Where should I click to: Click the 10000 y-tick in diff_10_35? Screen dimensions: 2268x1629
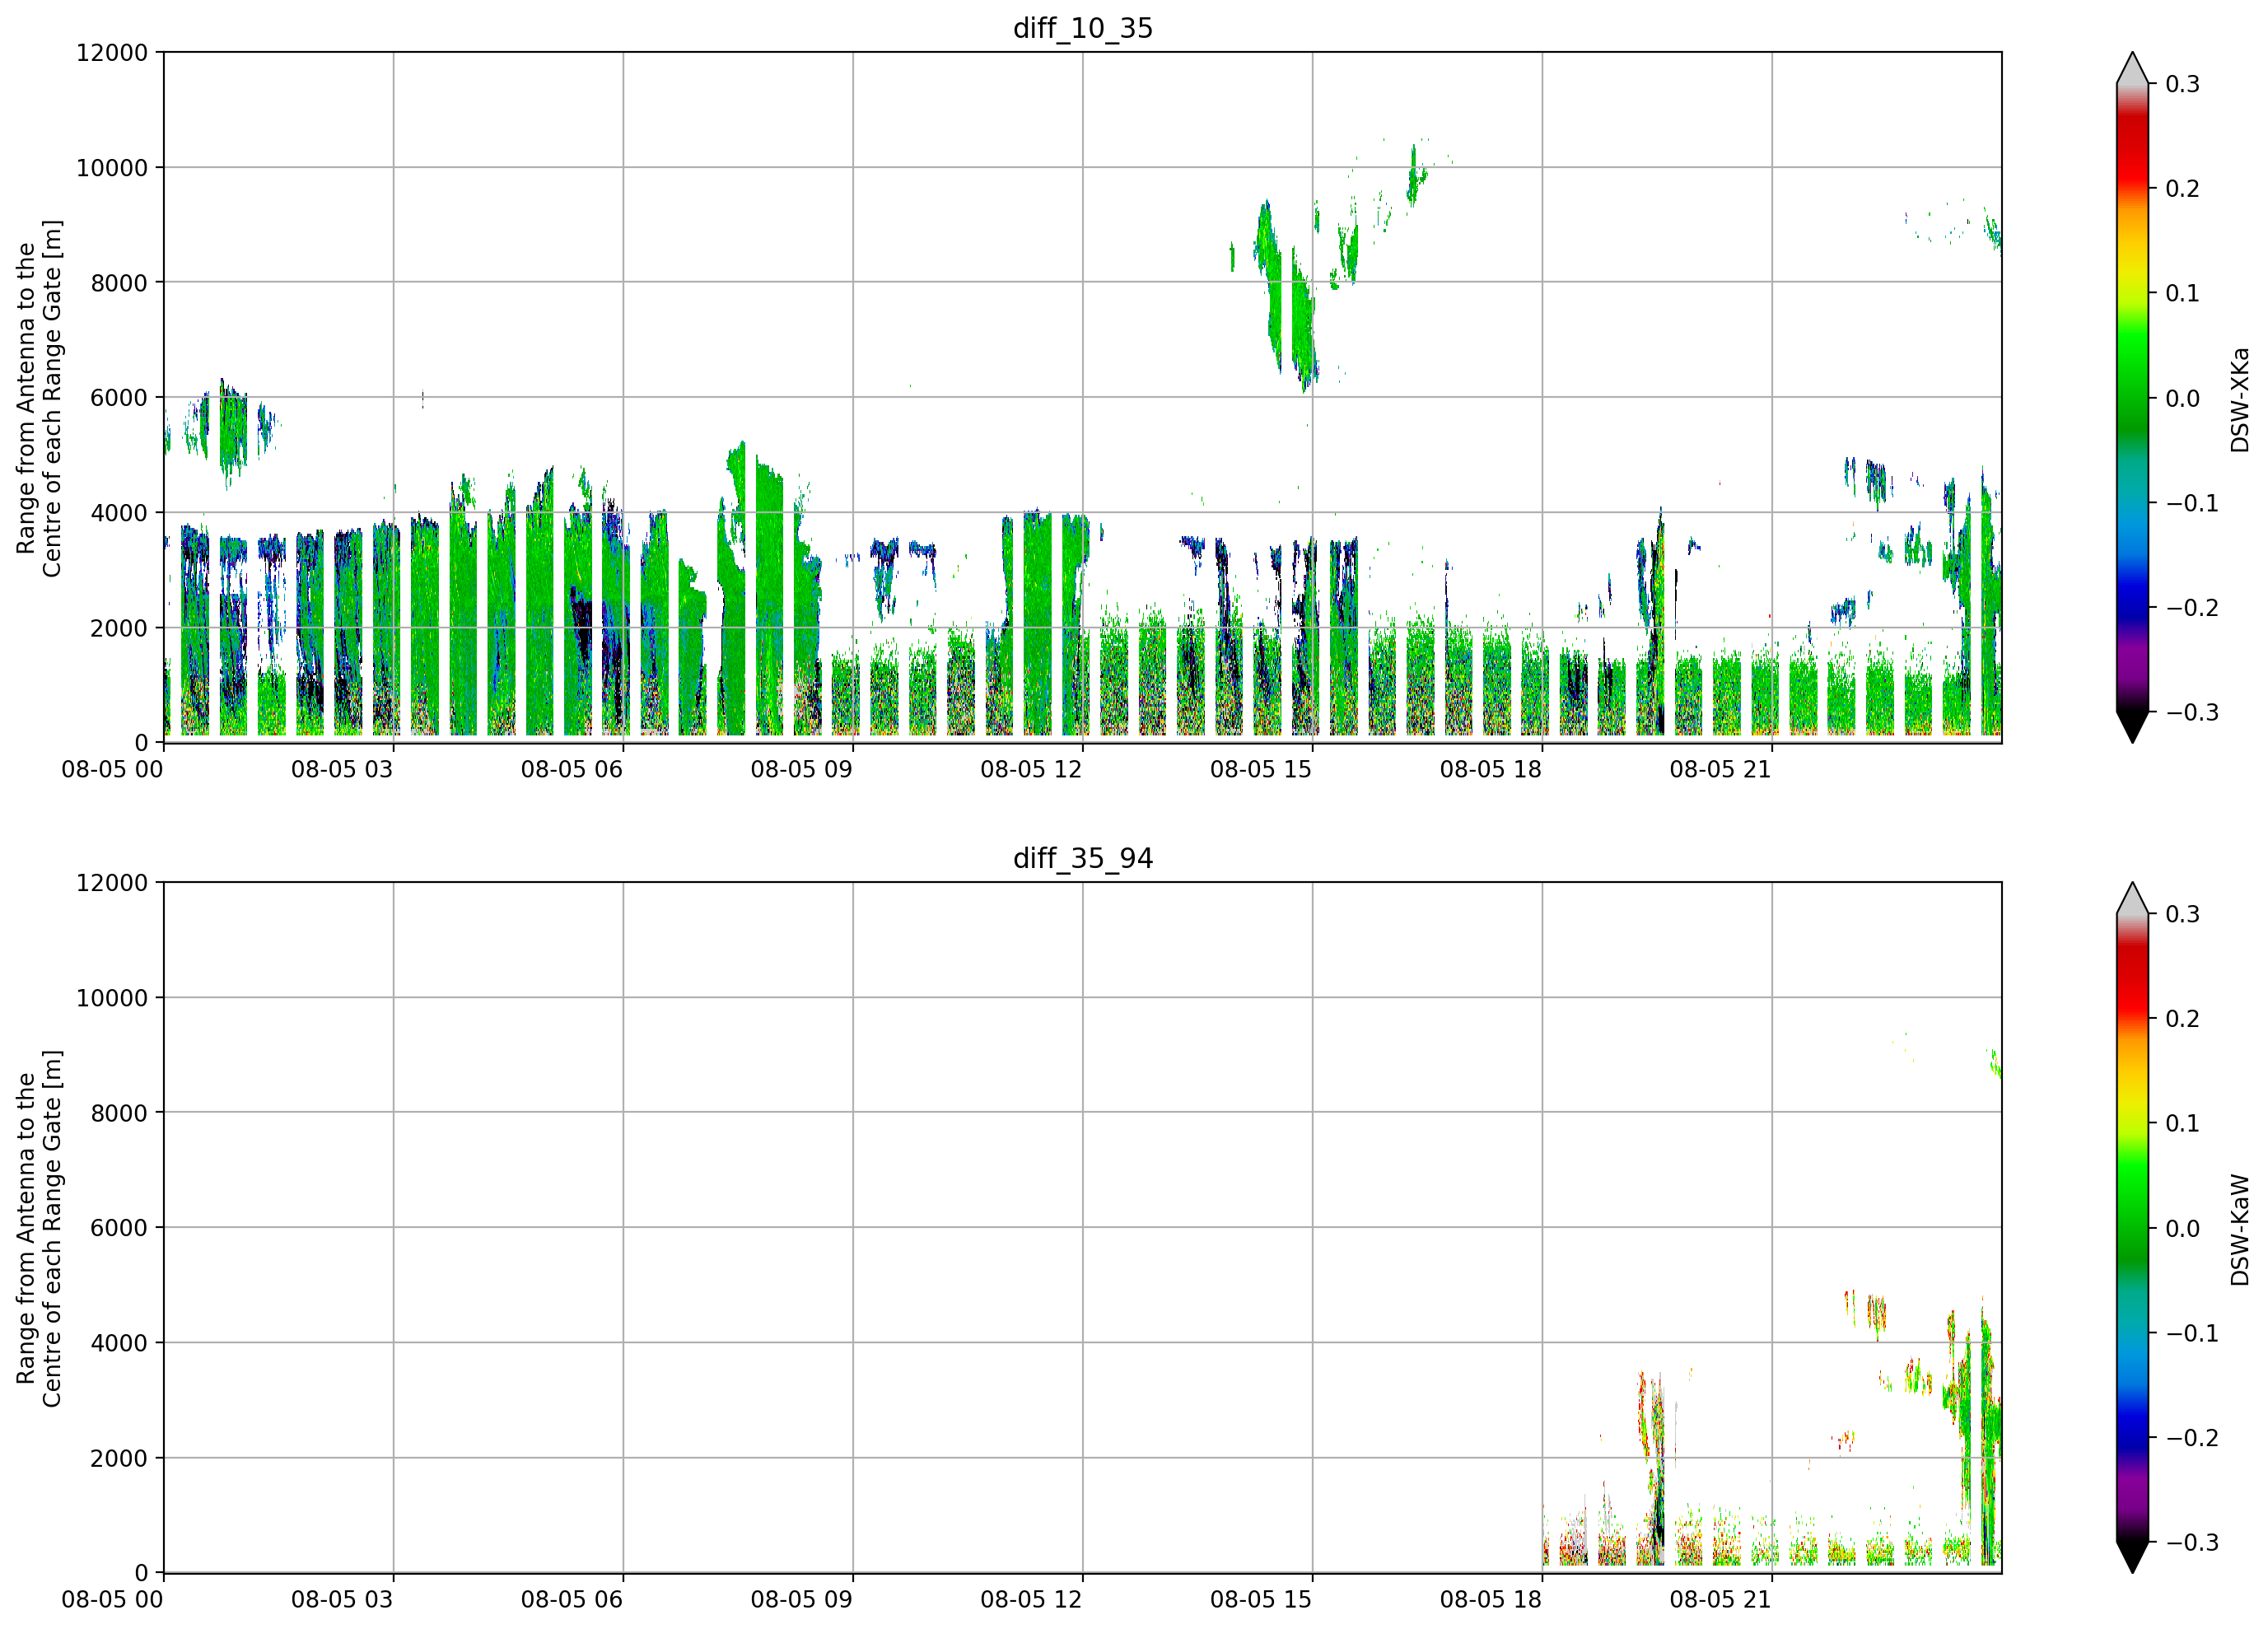111,167
